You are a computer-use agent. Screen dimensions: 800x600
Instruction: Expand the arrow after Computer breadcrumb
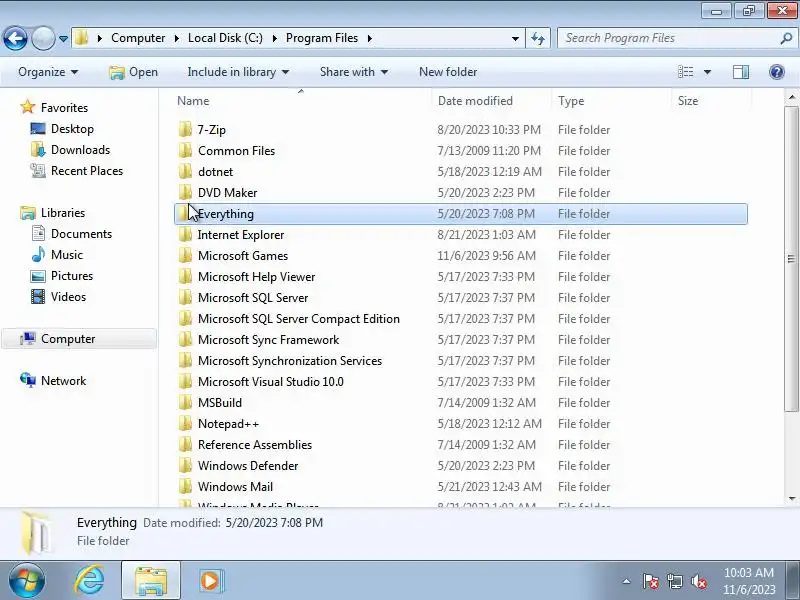(x=177, y=38)
